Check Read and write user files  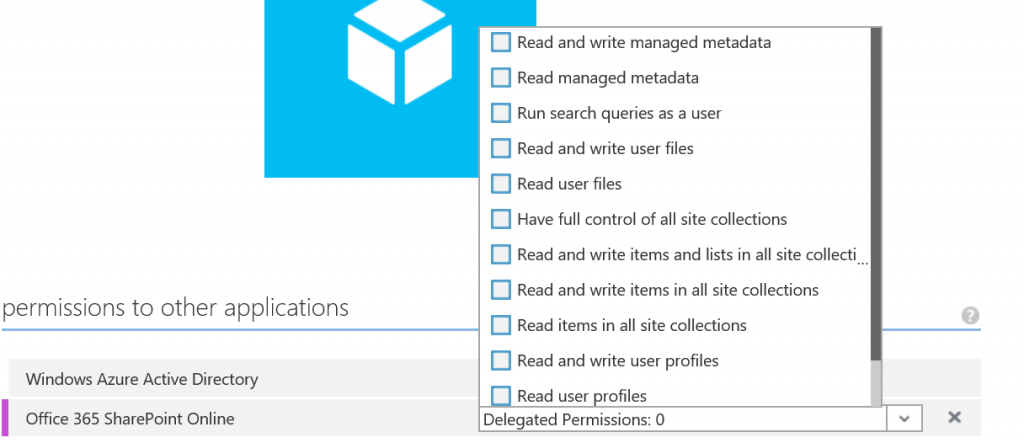pos(501,149)
